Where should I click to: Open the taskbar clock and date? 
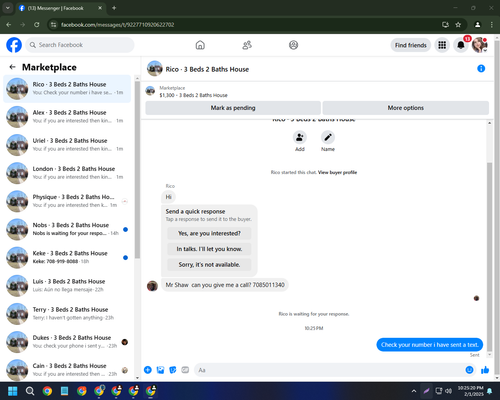click(470, 391)
